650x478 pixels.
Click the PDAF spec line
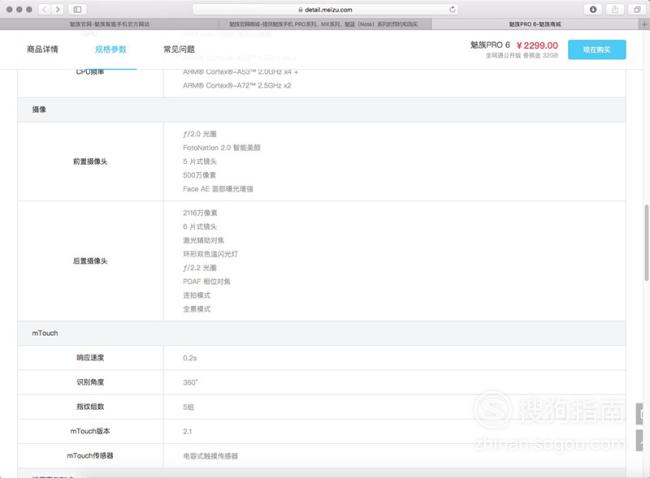(206, 281)
